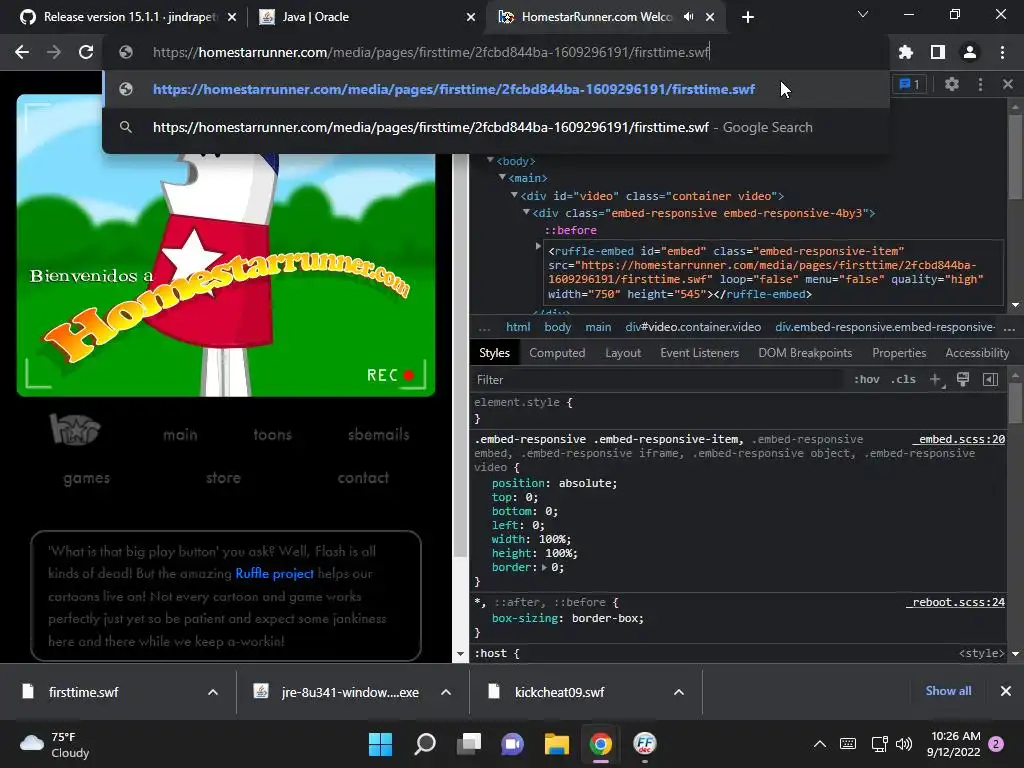Screen dimensions: 1024x768
Task: Open DevTools customize three-dot menu
Action: [x=980, y=84]
